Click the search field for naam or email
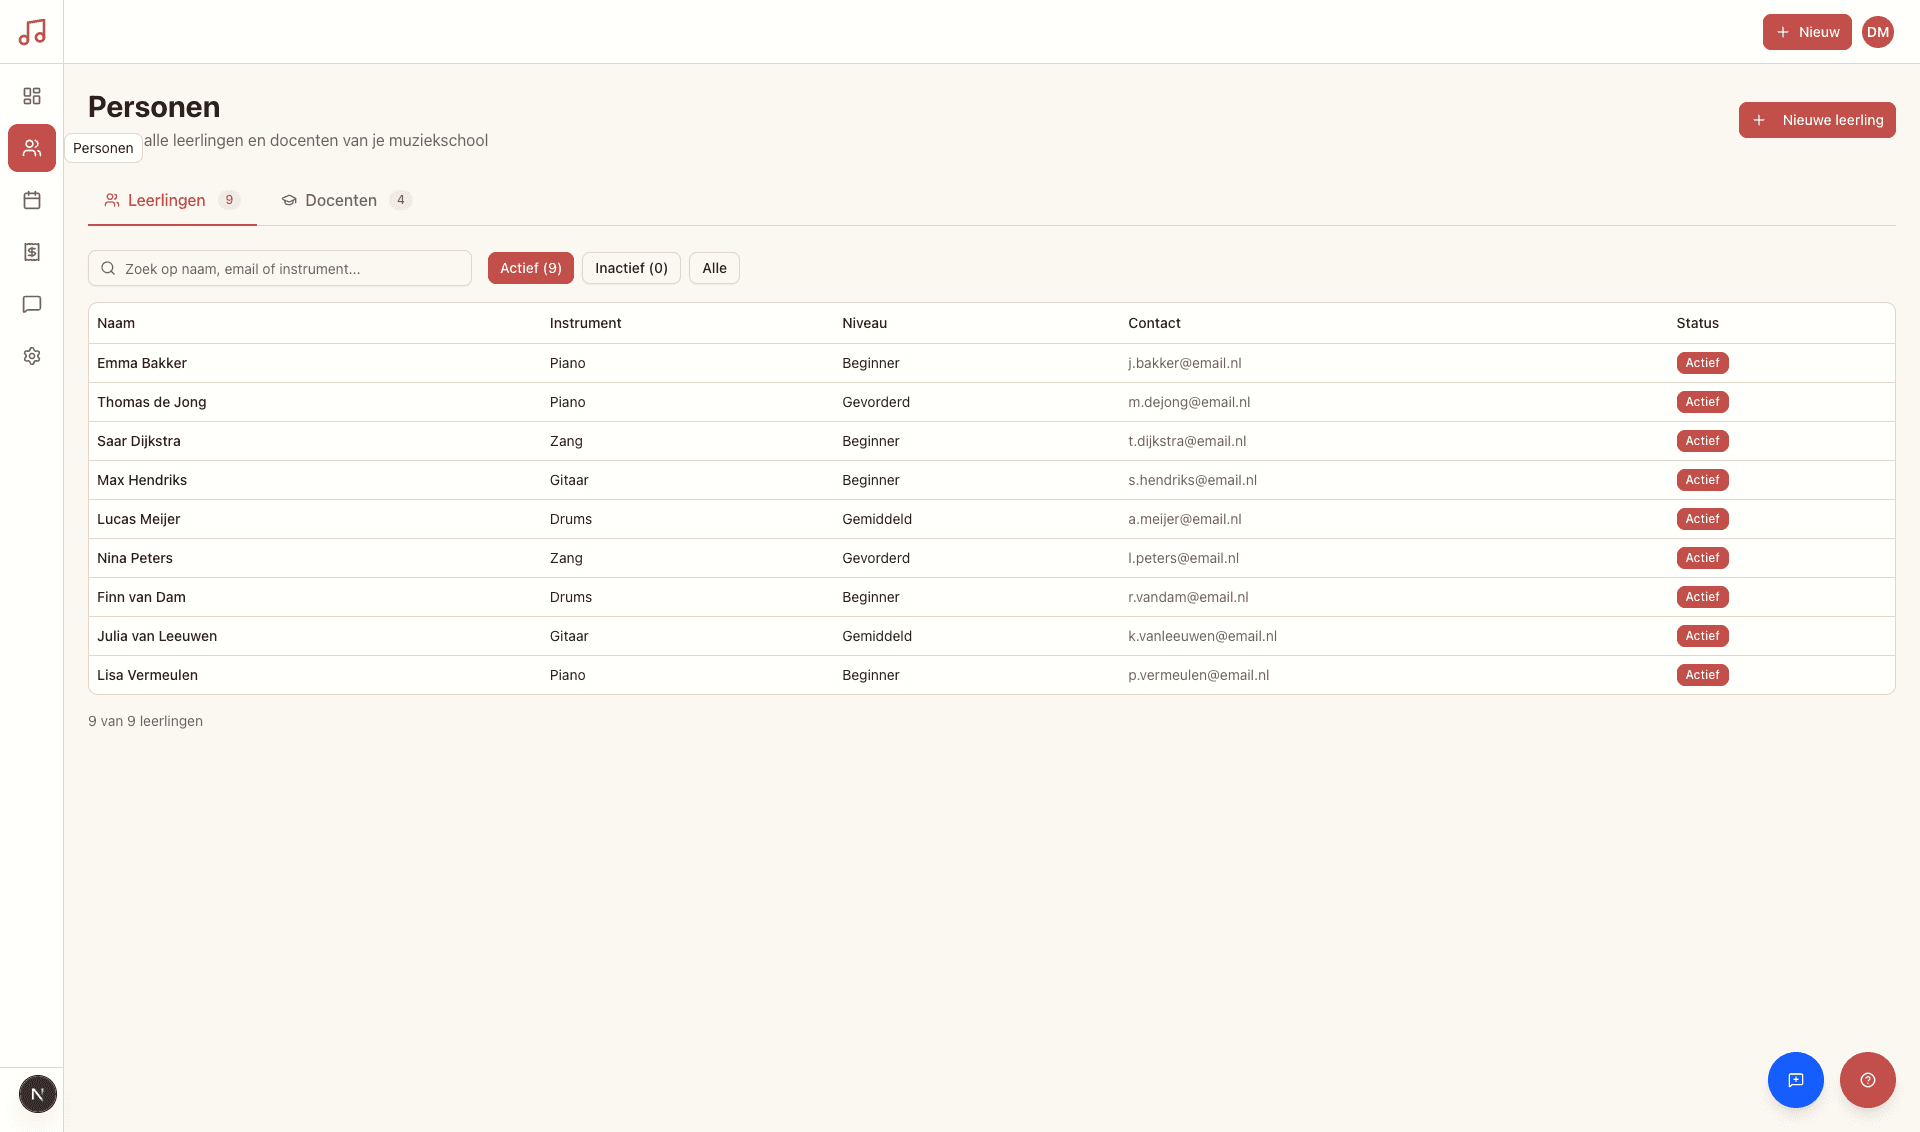 coord(290,269)
